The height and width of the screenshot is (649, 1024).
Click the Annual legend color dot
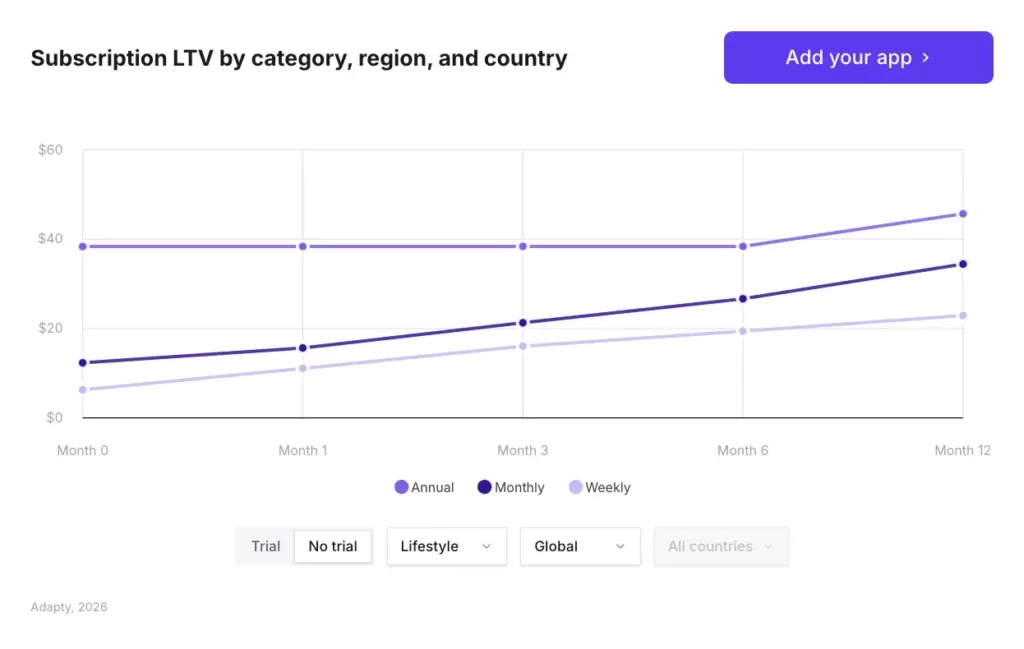pyautogui.click(x=400, y=487)
